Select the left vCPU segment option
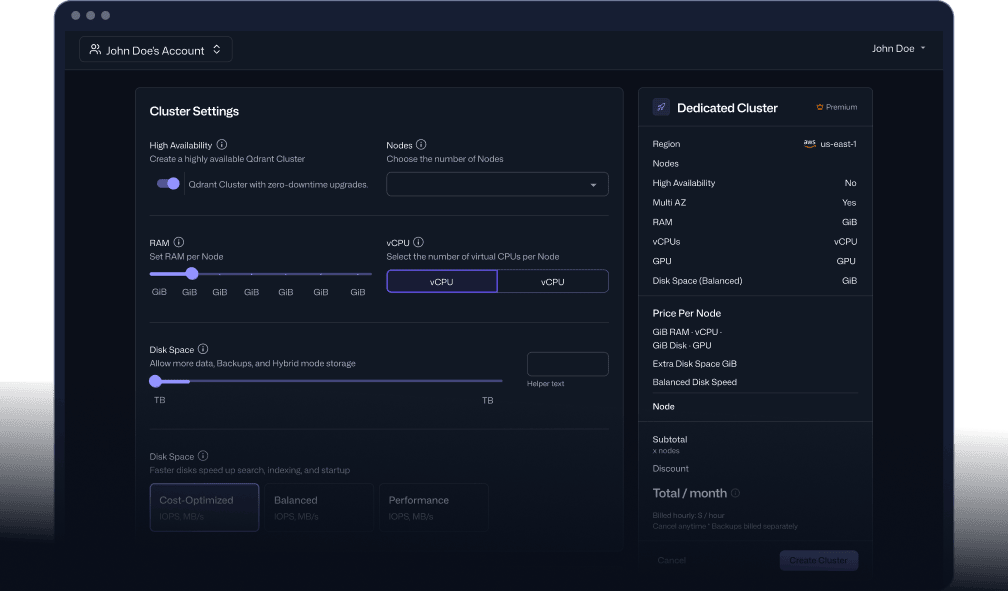The width and height of the screenshot is (1008, 591). pos(442,282)
